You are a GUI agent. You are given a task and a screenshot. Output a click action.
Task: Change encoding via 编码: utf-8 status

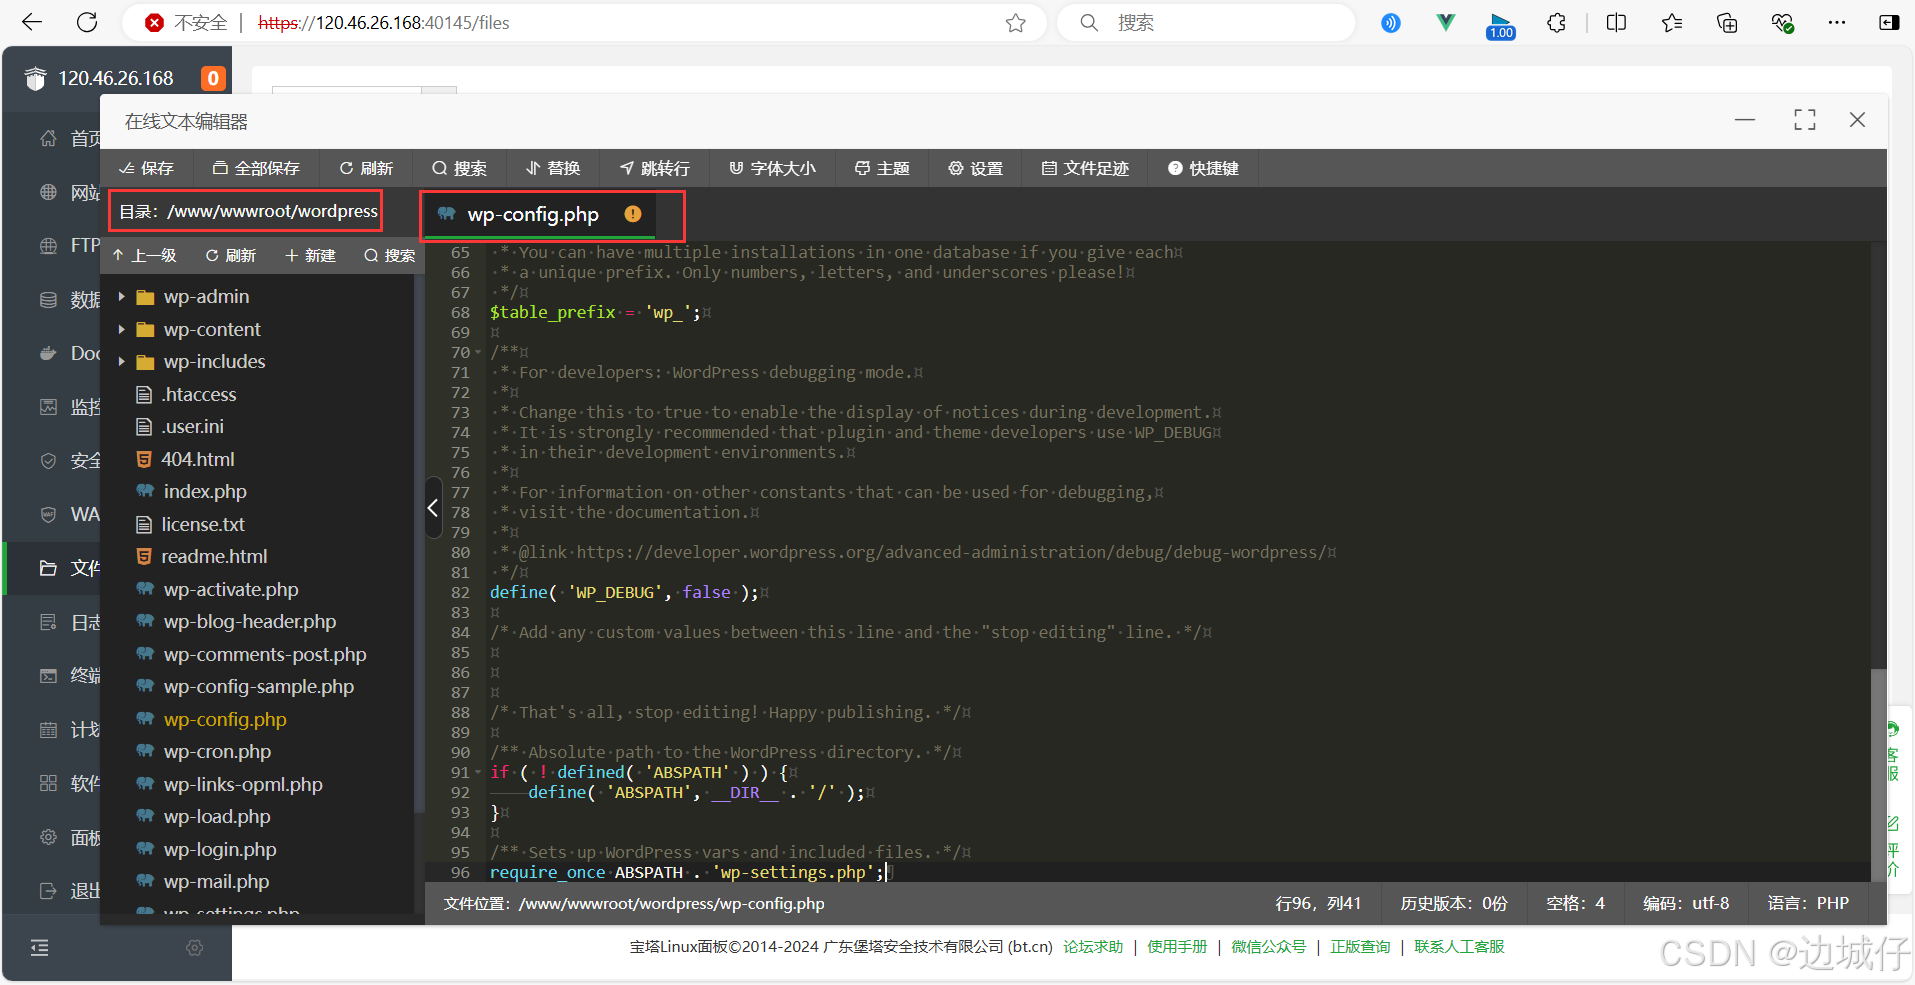click(x=1686, y=904)
